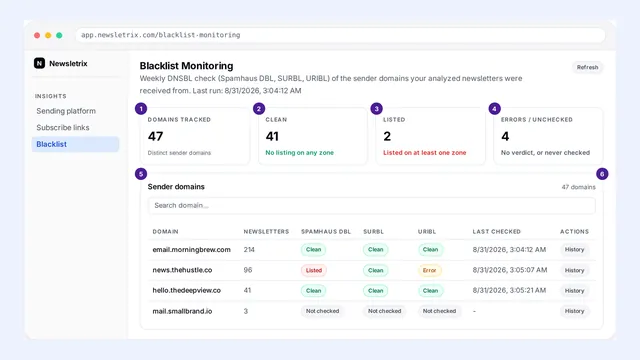640x360 pixels.
Task: Click the SURBL Clean badge for news.thehustle.co
Action: pyautogui.click(x=376, y=270)
